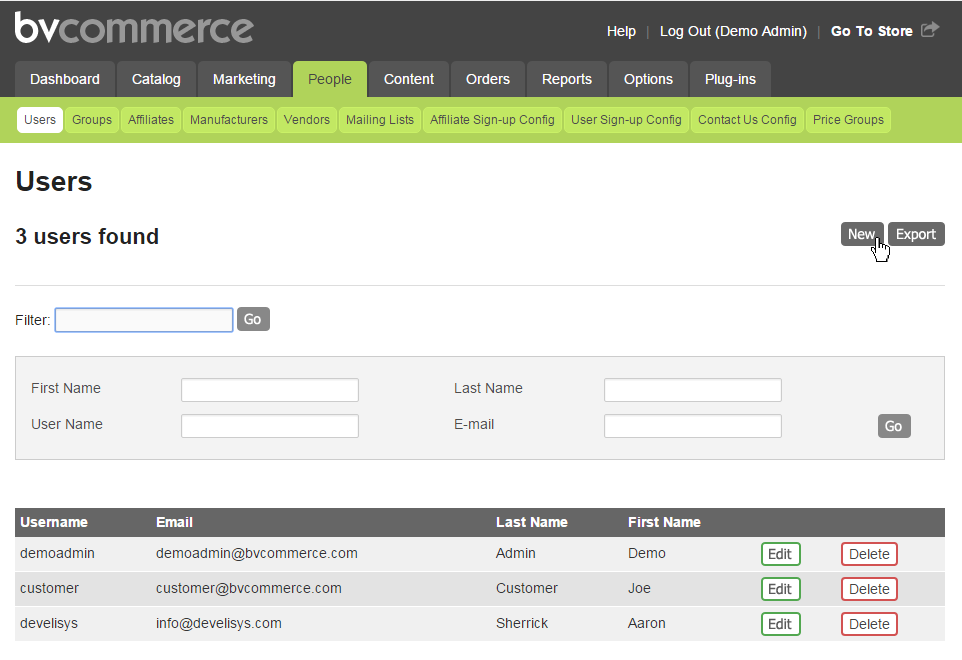Open Affiliate Sign-up Config
The image size is (962, 660).
point(492,119)
